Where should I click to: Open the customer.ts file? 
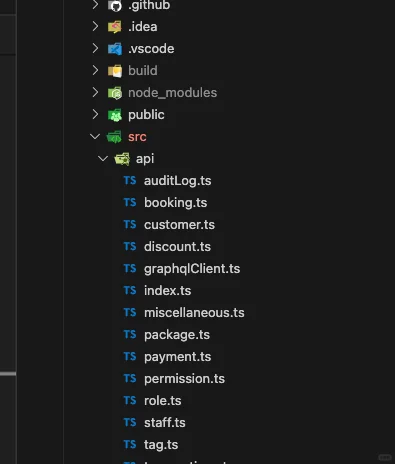pyautogui.click(x=179, y=225)
